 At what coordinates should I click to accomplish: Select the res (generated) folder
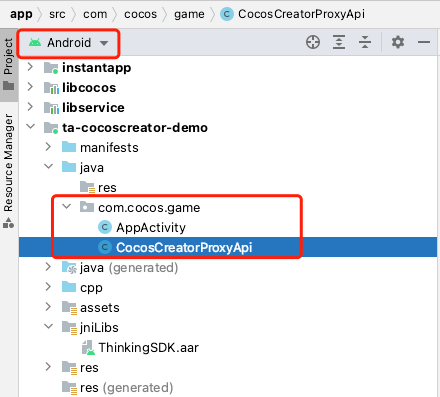[x=228, y=387]
